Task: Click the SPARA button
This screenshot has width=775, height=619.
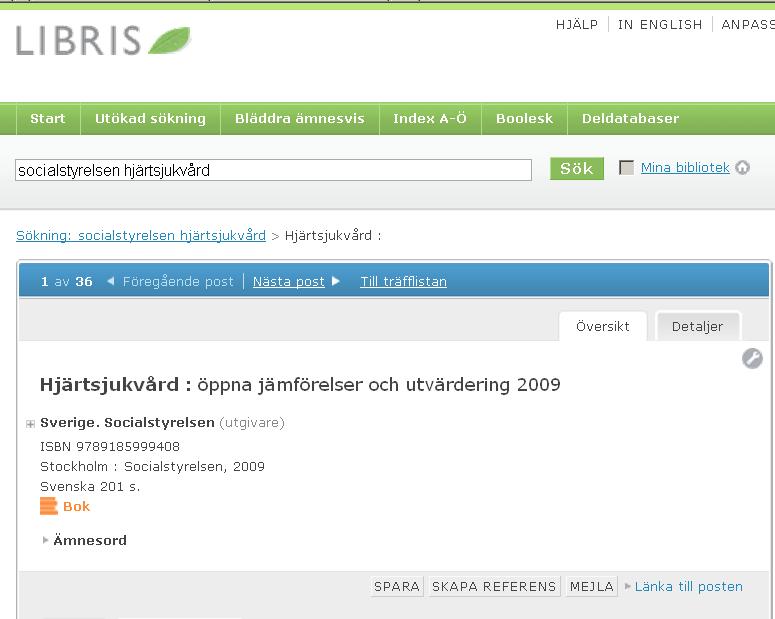Action: (x=396, y=586)
